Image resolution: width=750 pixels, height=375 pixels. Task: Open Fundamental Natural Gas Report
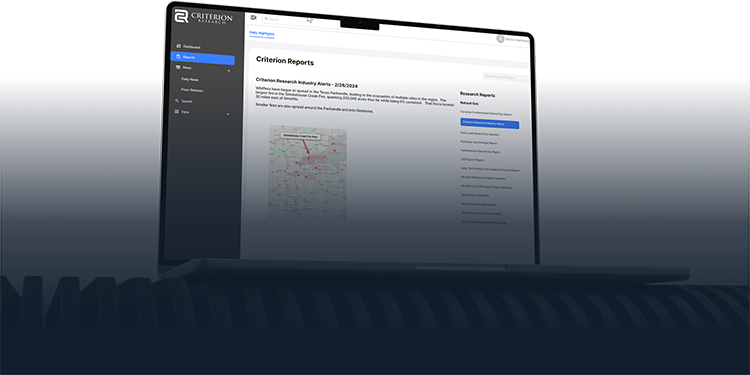pos(481,152)
